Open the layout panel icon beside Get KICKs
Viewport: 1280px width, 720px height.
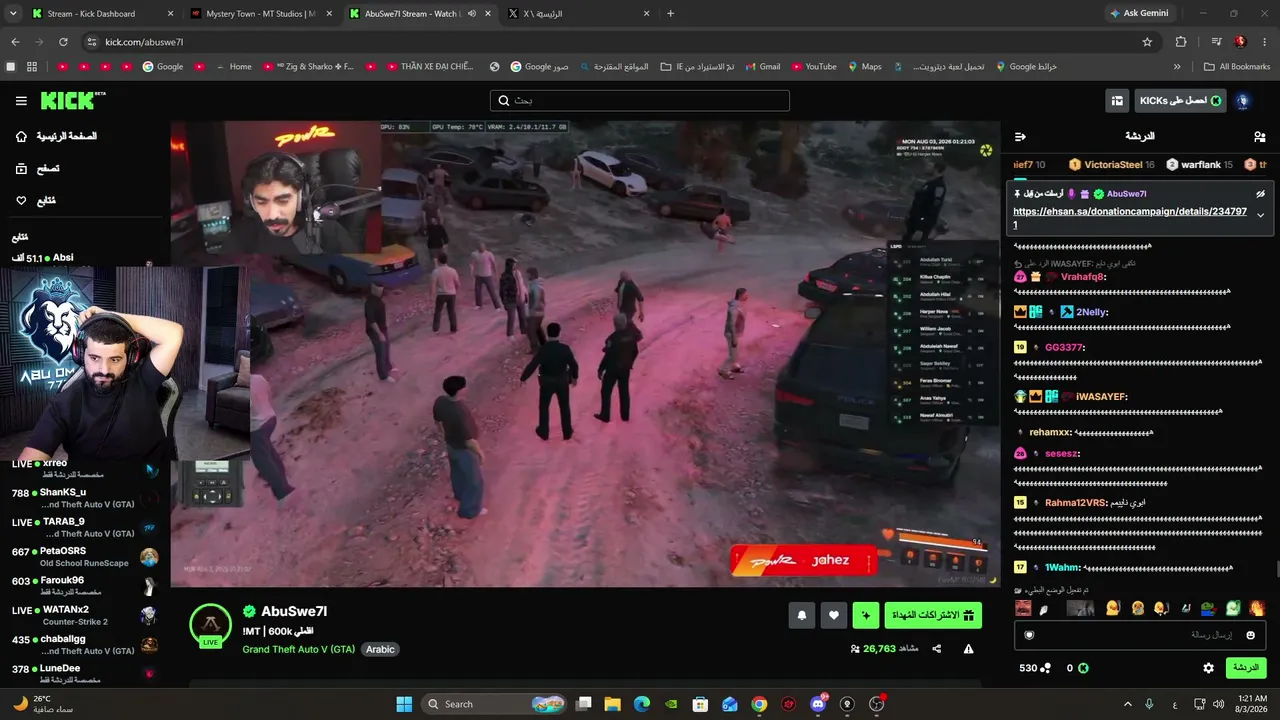click(1117, 101)
